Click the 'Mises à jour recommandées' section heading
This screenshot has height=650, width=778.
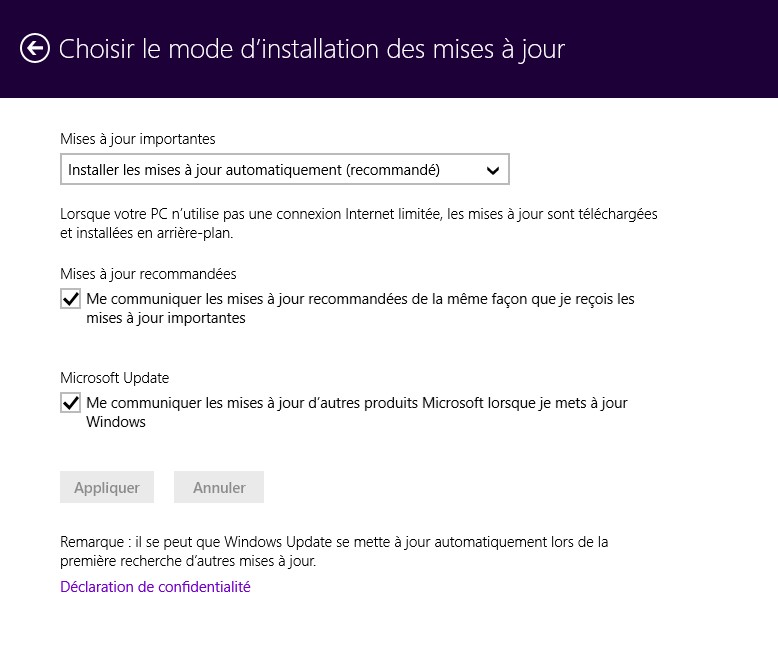(x=148, y=274)
